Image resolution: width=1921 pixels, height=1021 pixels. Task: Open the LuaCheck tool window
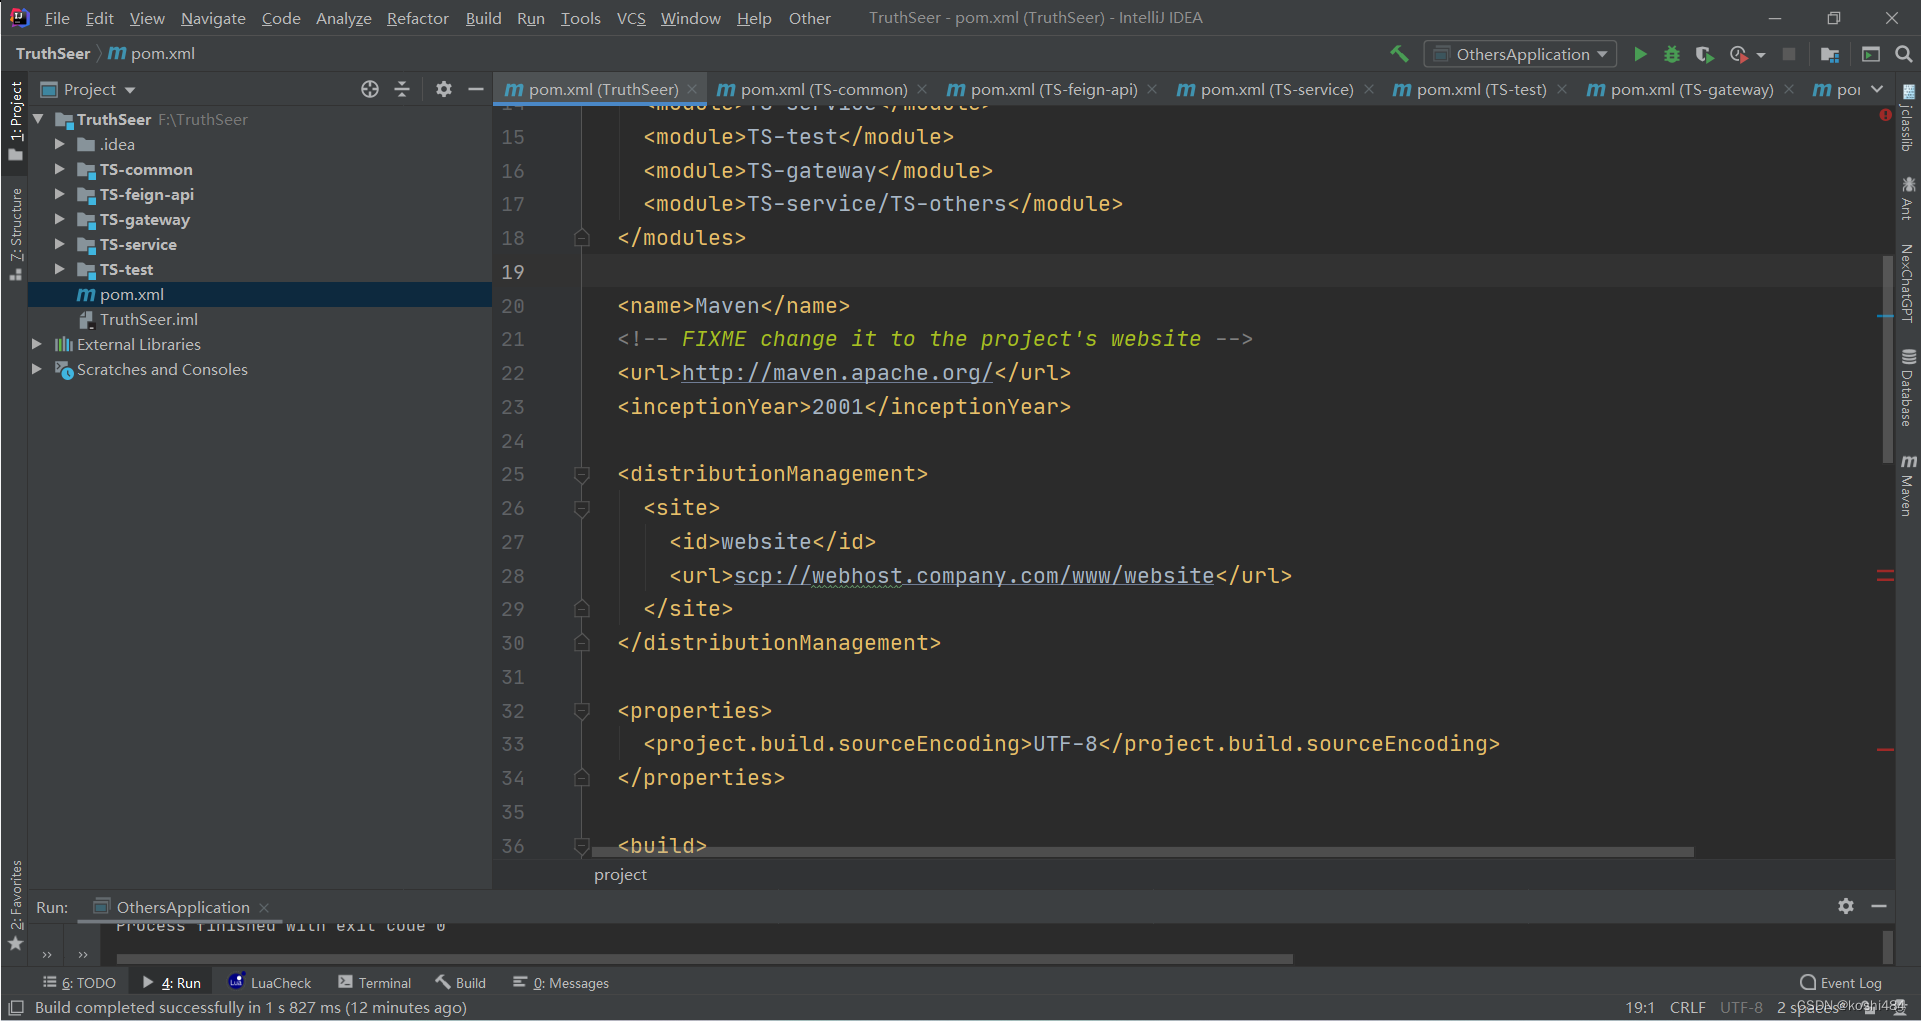(x=270, y=983)
